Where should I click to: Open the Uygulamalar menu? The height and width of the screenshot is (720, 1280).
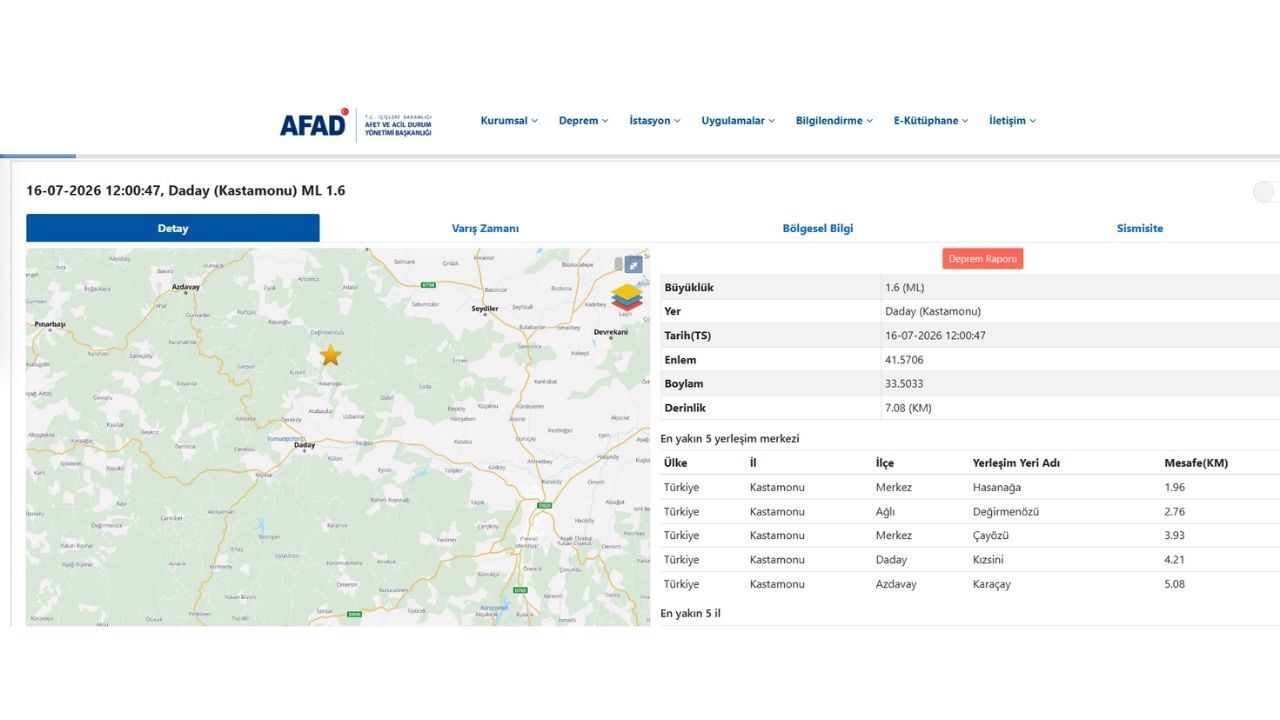738,121
